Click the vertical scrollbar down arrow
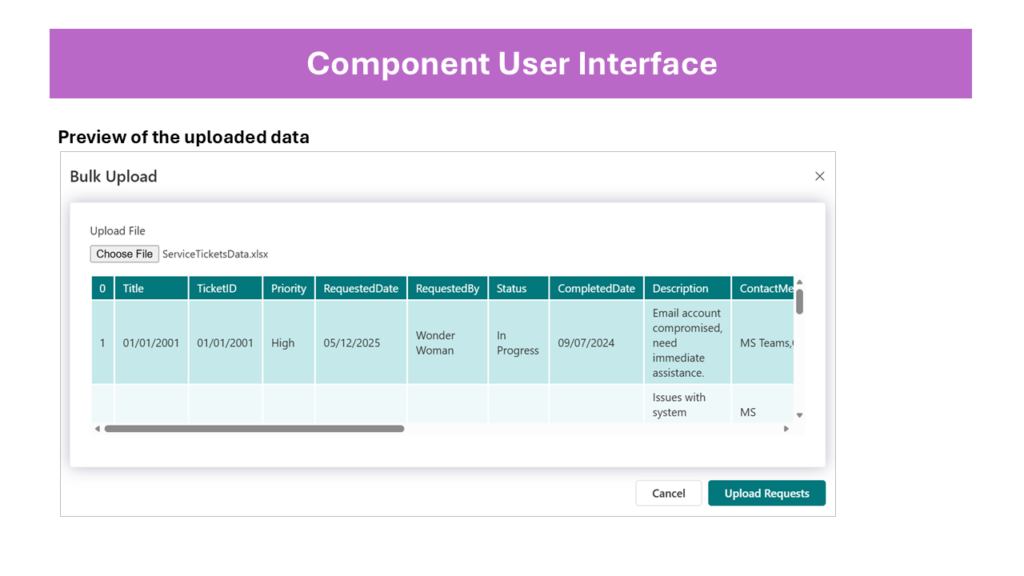 799,414
